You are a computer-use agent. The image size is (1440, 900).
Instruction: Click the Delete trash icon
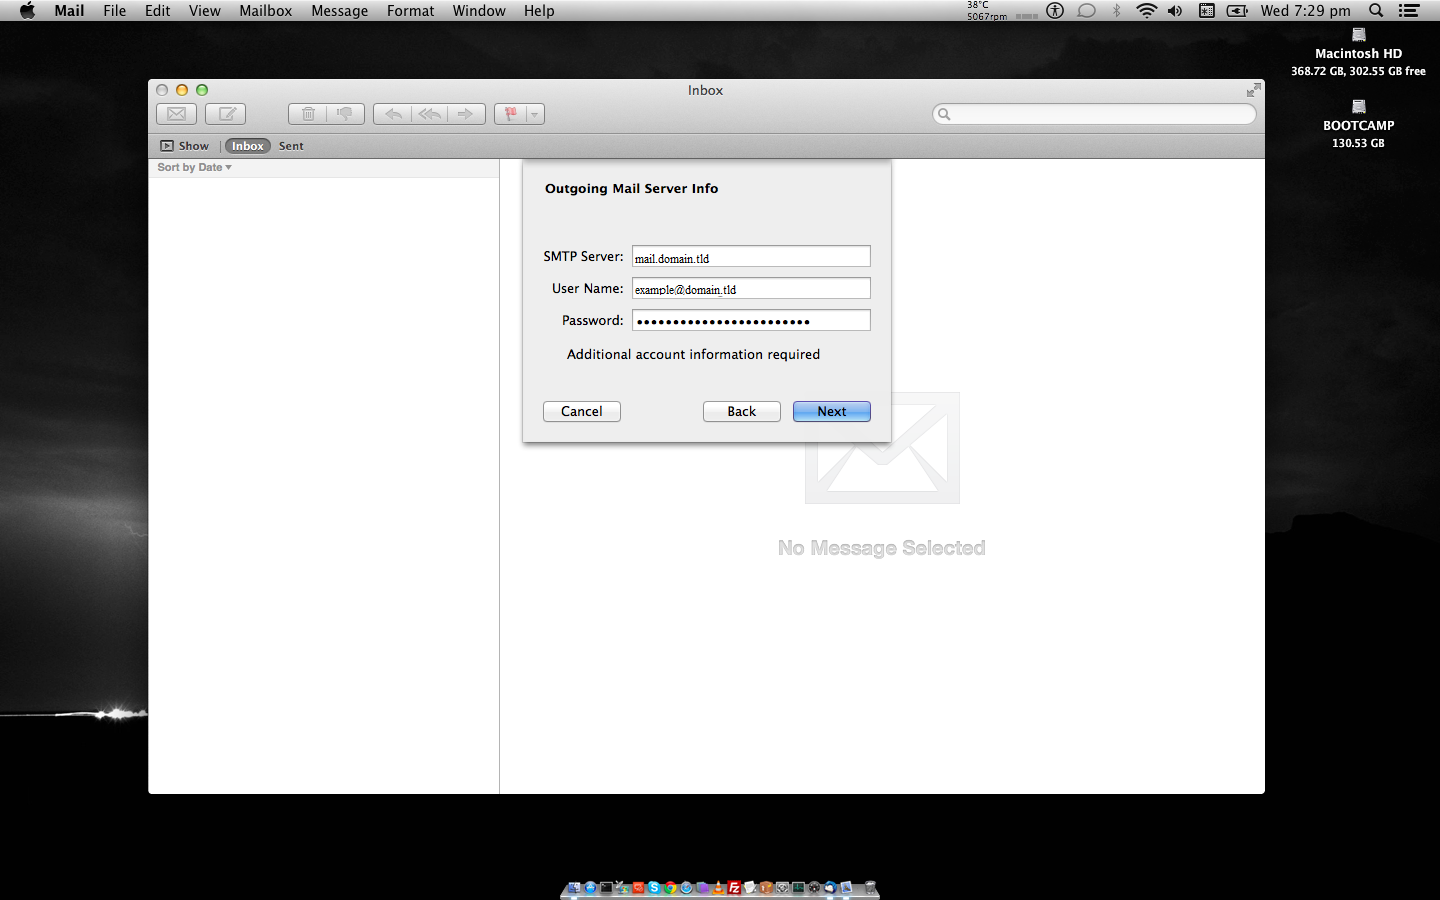pyautogui.click(x=307, y=113)
